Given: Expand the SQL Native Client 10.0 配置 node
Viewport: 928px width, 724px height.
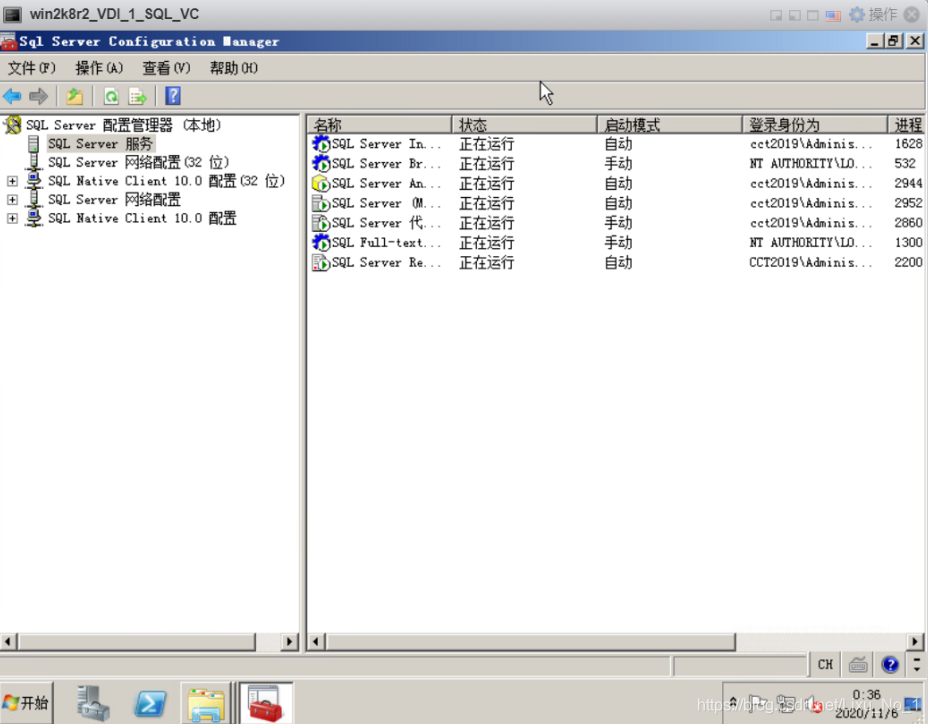Looking at the screenshot, I should [12, 218].
